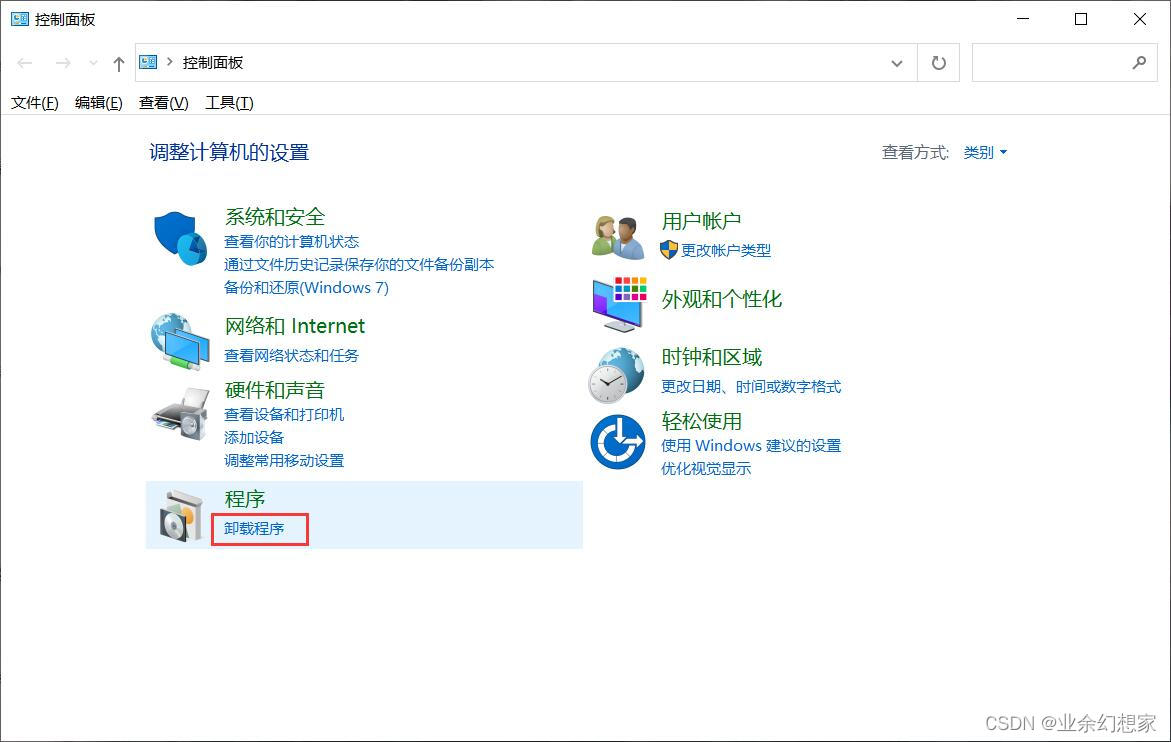The image size is (1171, 742).
Task: Open the 轻松使用 heading link
Action: (701, 422)
